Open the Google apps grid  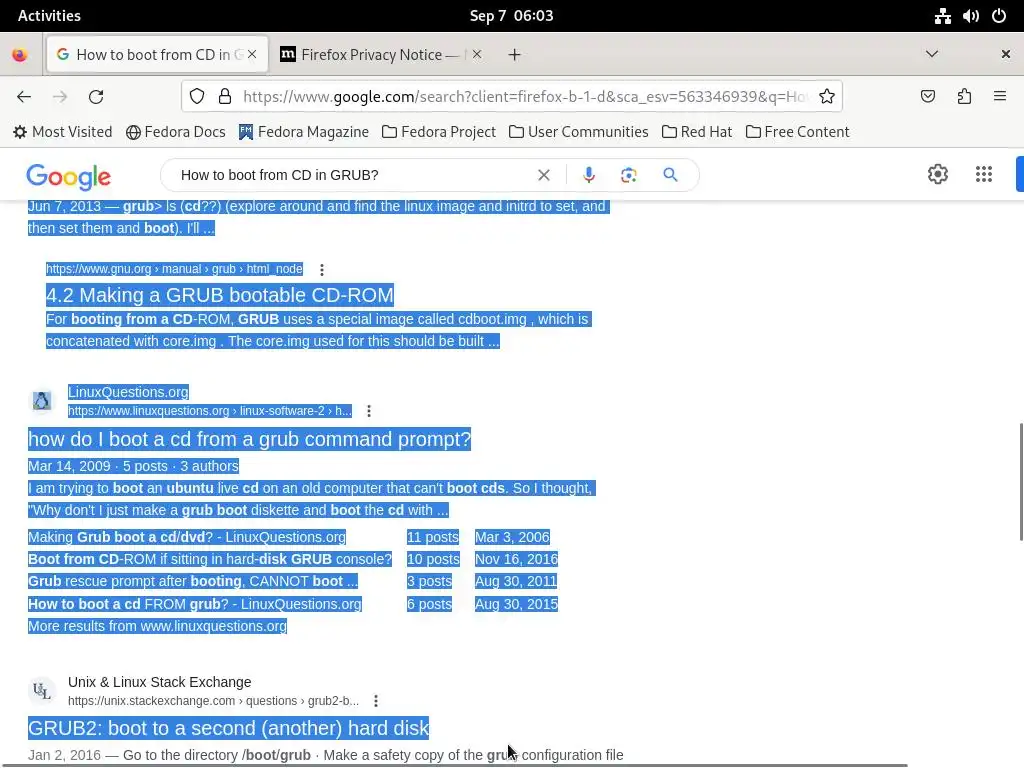(x=984, y=174)
